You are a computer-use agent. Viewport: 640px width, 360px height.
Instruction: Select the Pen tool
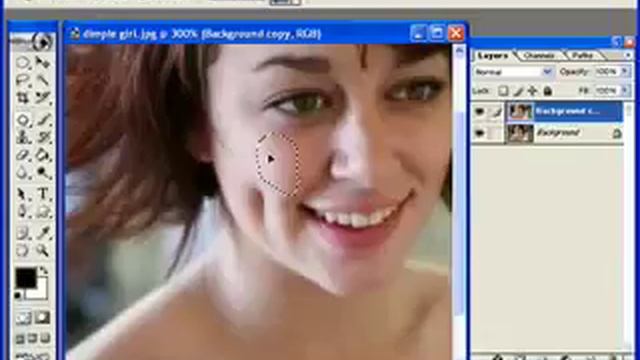[23, 211]
